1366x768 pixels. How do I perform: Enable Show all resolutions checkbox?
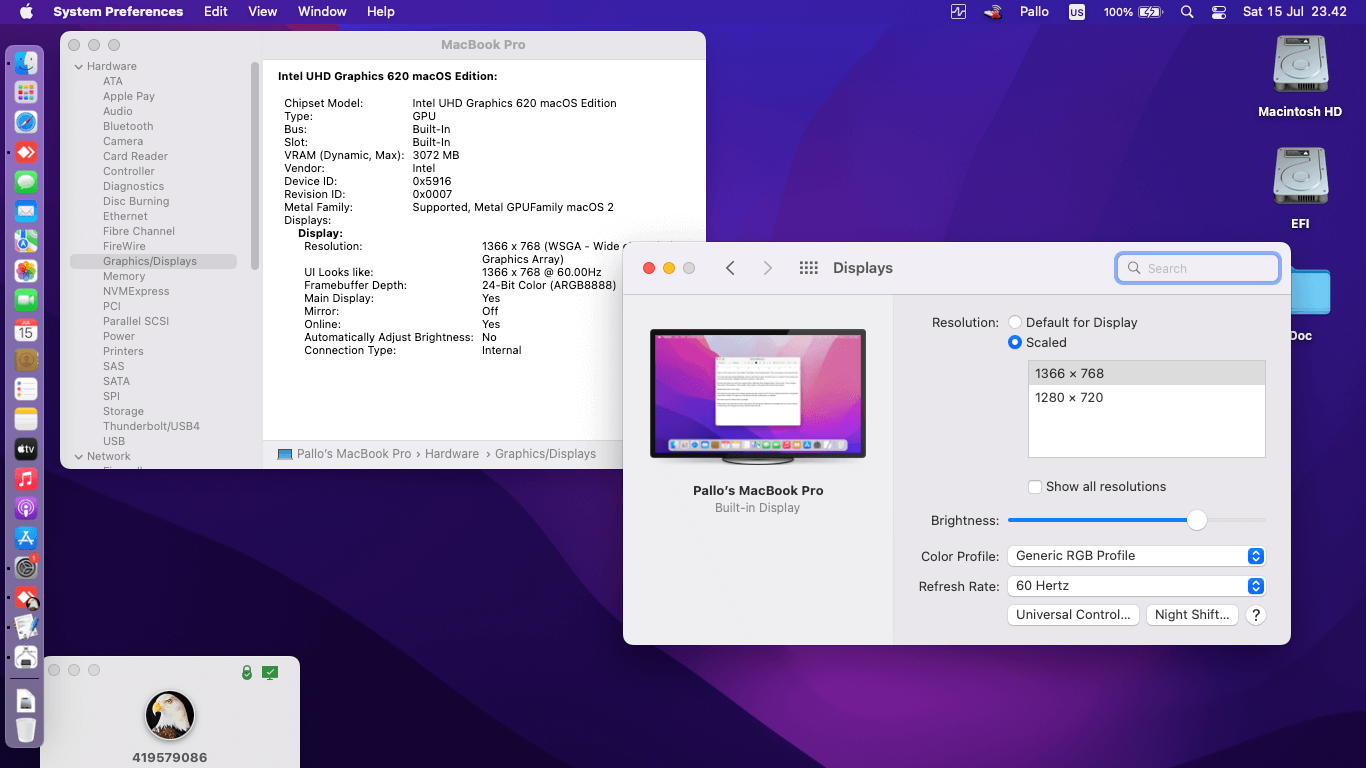coord(1035,487)
